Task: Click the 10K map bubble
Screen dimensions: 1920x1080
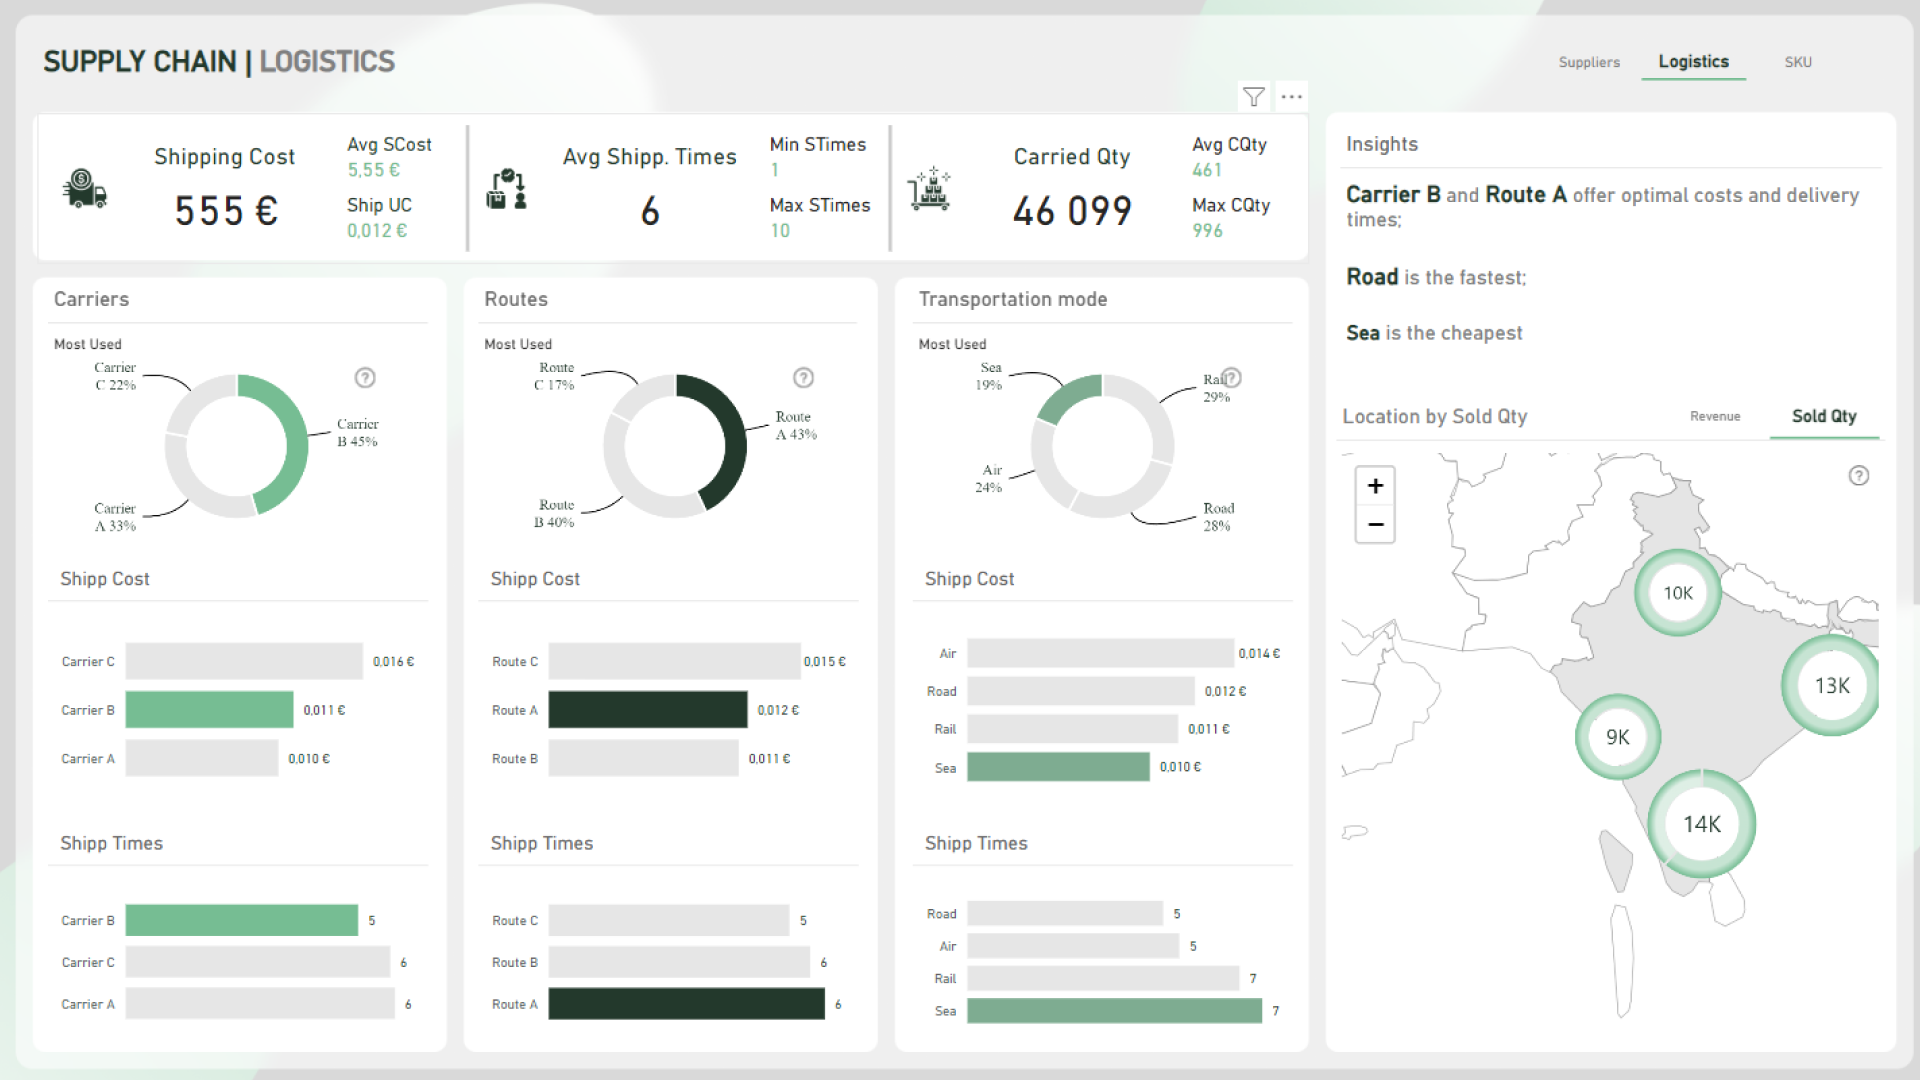Action: 1678,593
